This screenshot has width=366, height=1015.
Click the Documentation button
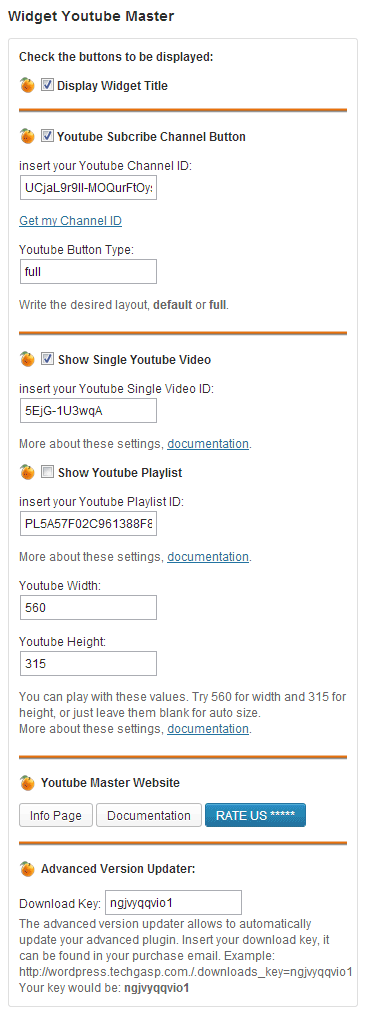149,816
